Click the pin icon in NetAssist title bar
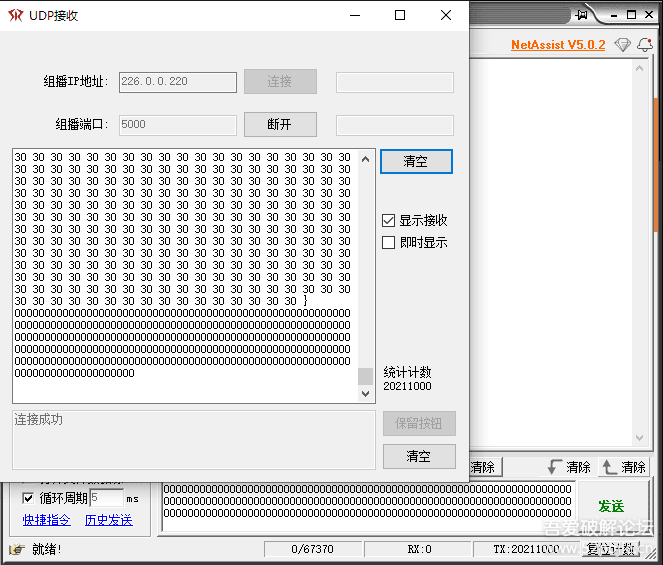This screenshot has width=663, height=565. coord(581,15)
